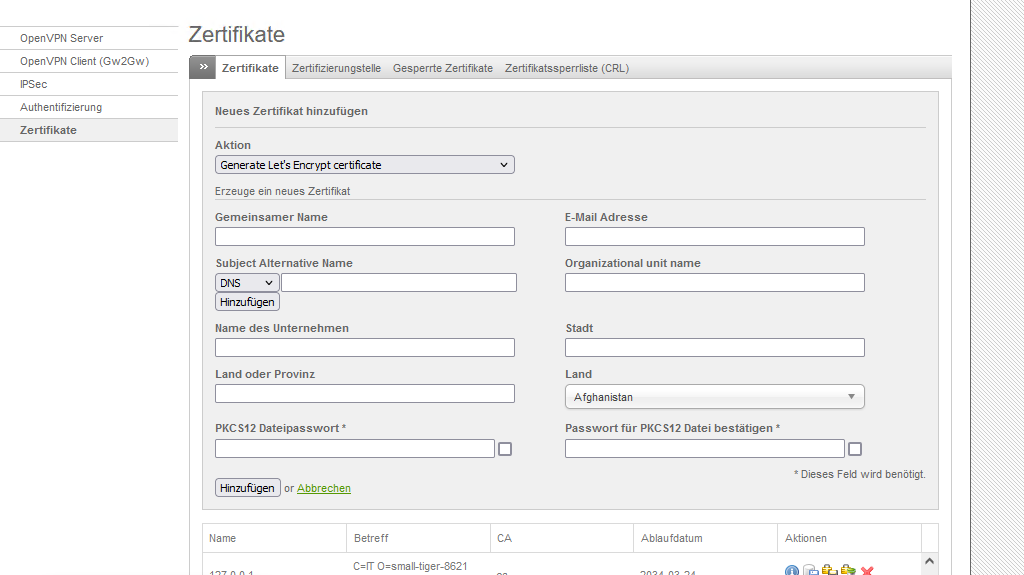Switch to Zertifizierungsstelle tab
The height and width of the screenshot is (575, 1024).
[x=336, y=68]
